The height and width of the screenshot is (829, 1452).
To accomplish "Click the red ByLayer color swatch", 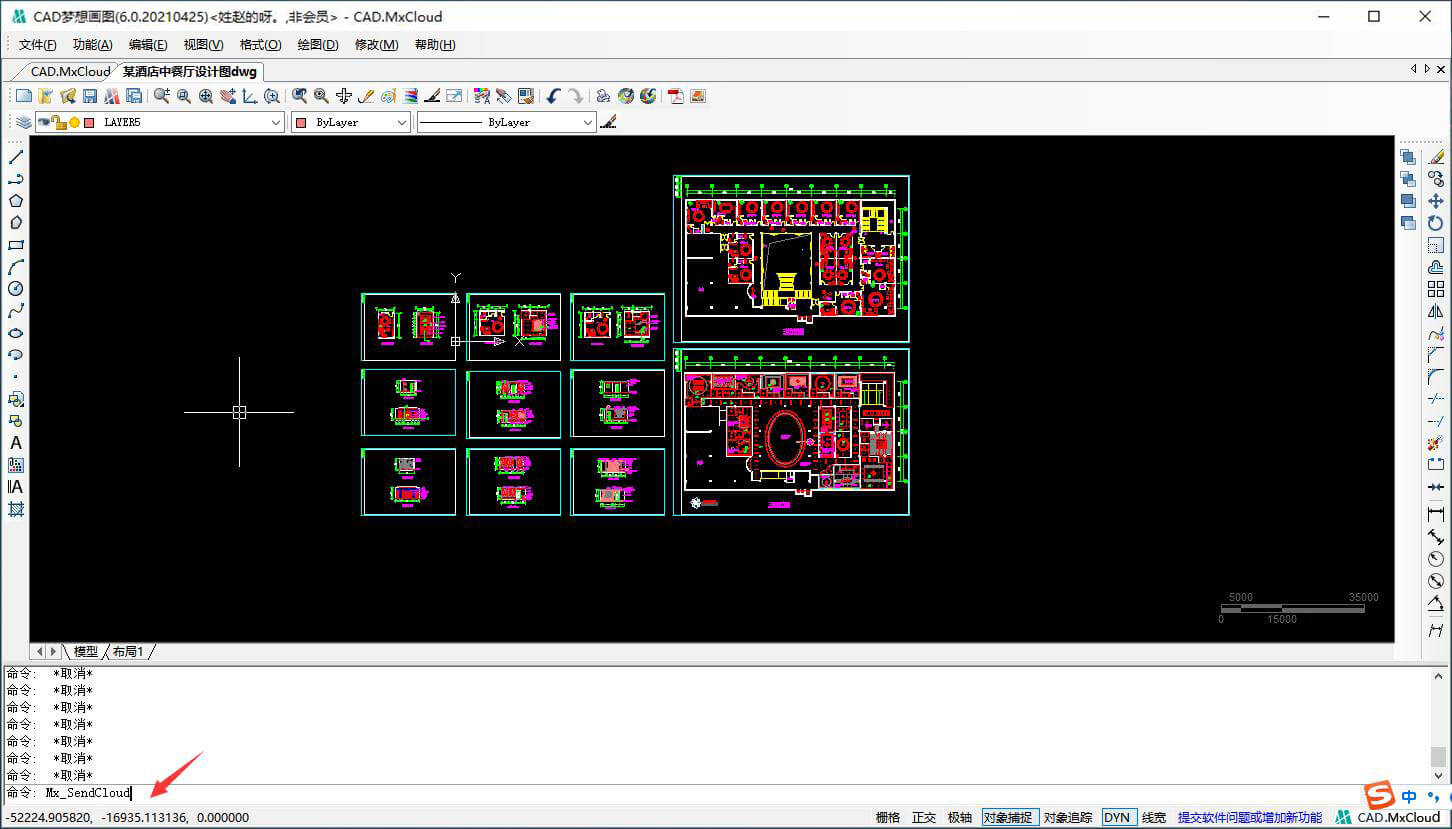I will pyautogui.click(x=302, y=122).
